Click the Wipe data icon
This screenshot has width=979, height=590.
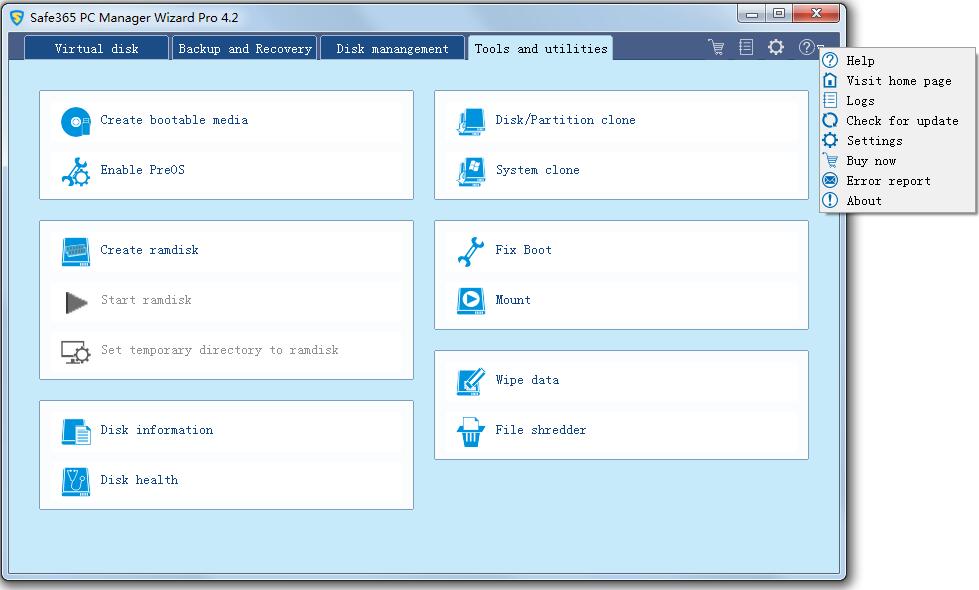pos(471,381)
